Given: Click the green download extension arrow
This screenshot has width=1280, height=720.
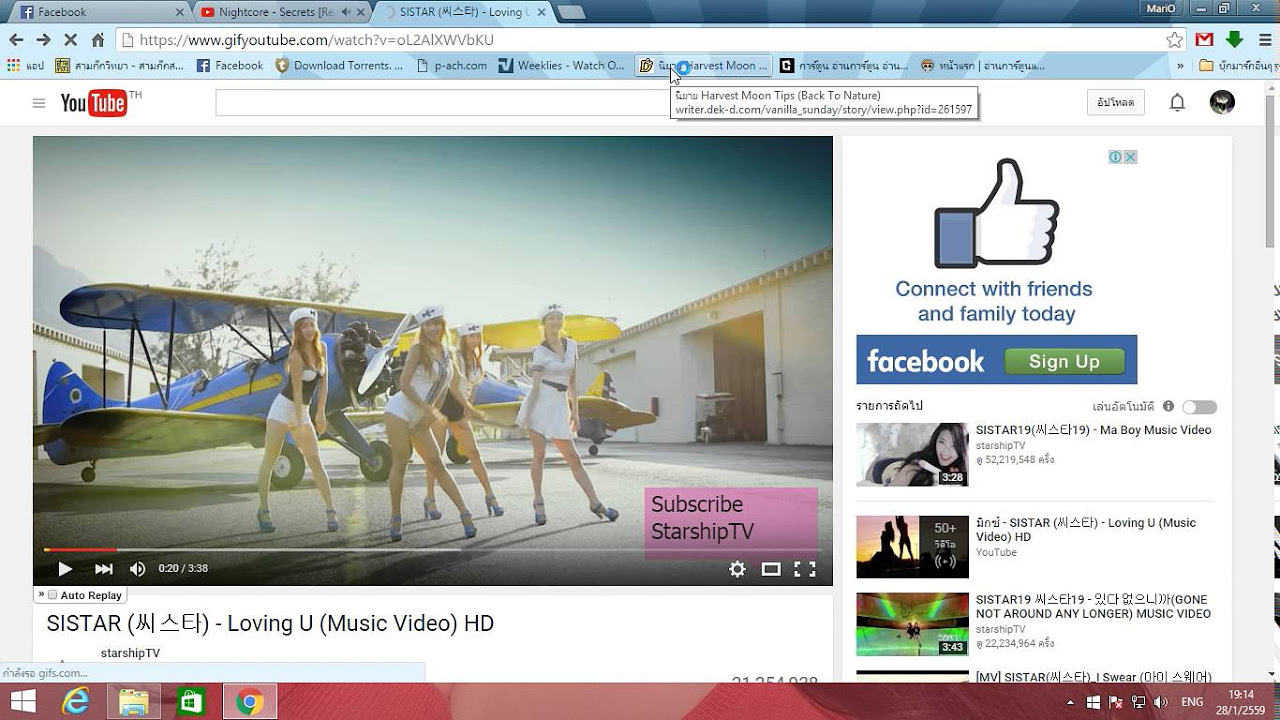Looking at the screenshot, I should (1234, 40).
